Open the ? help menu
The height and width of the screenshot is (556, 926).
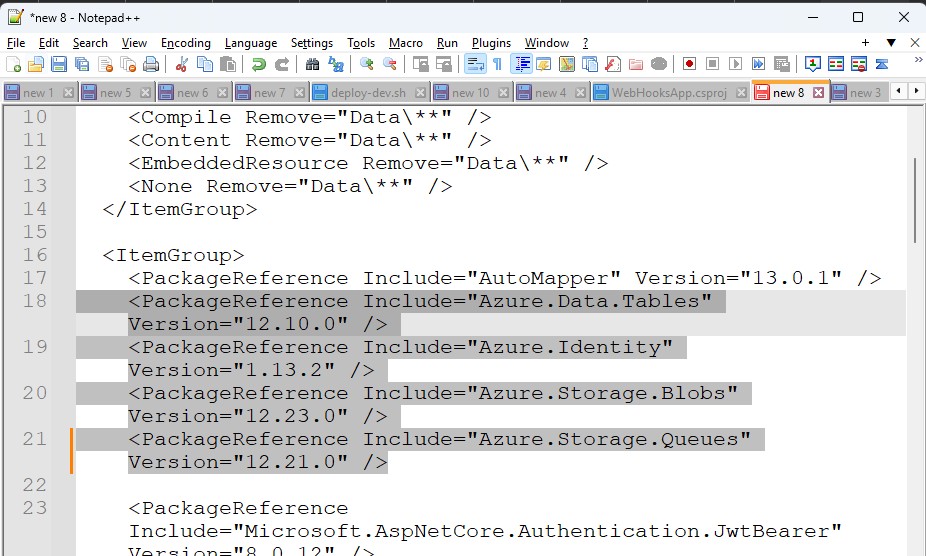[x=585, y=43]
